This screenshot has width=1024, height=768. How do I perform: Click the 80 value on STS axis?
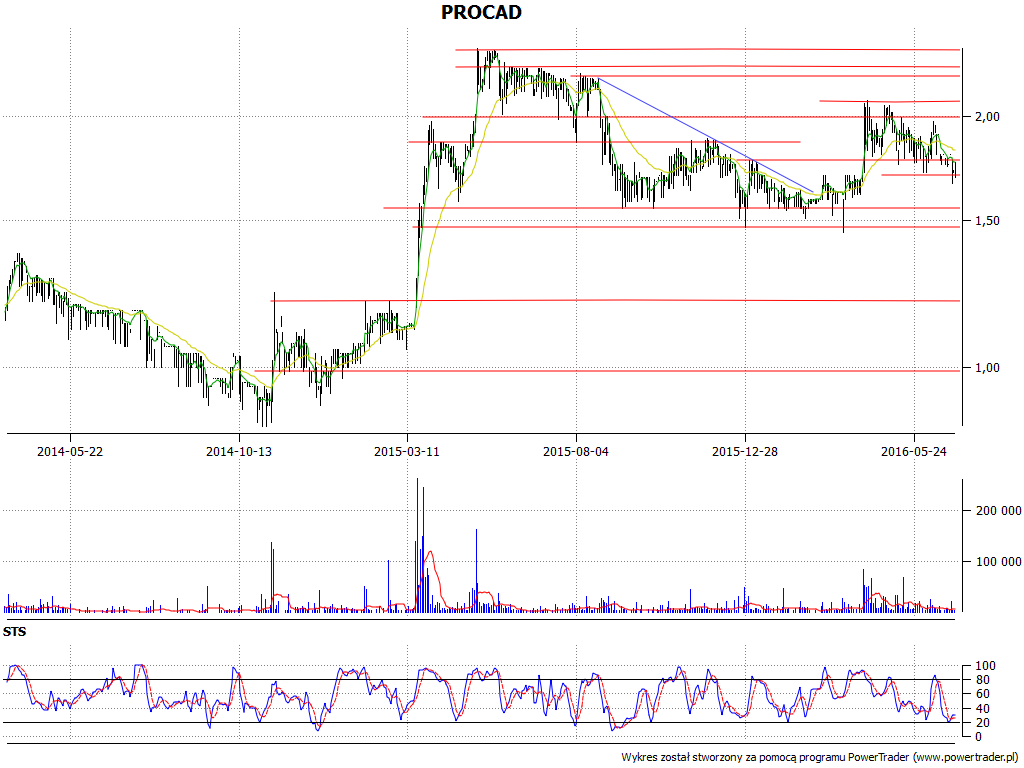click(x=982, y=680)
